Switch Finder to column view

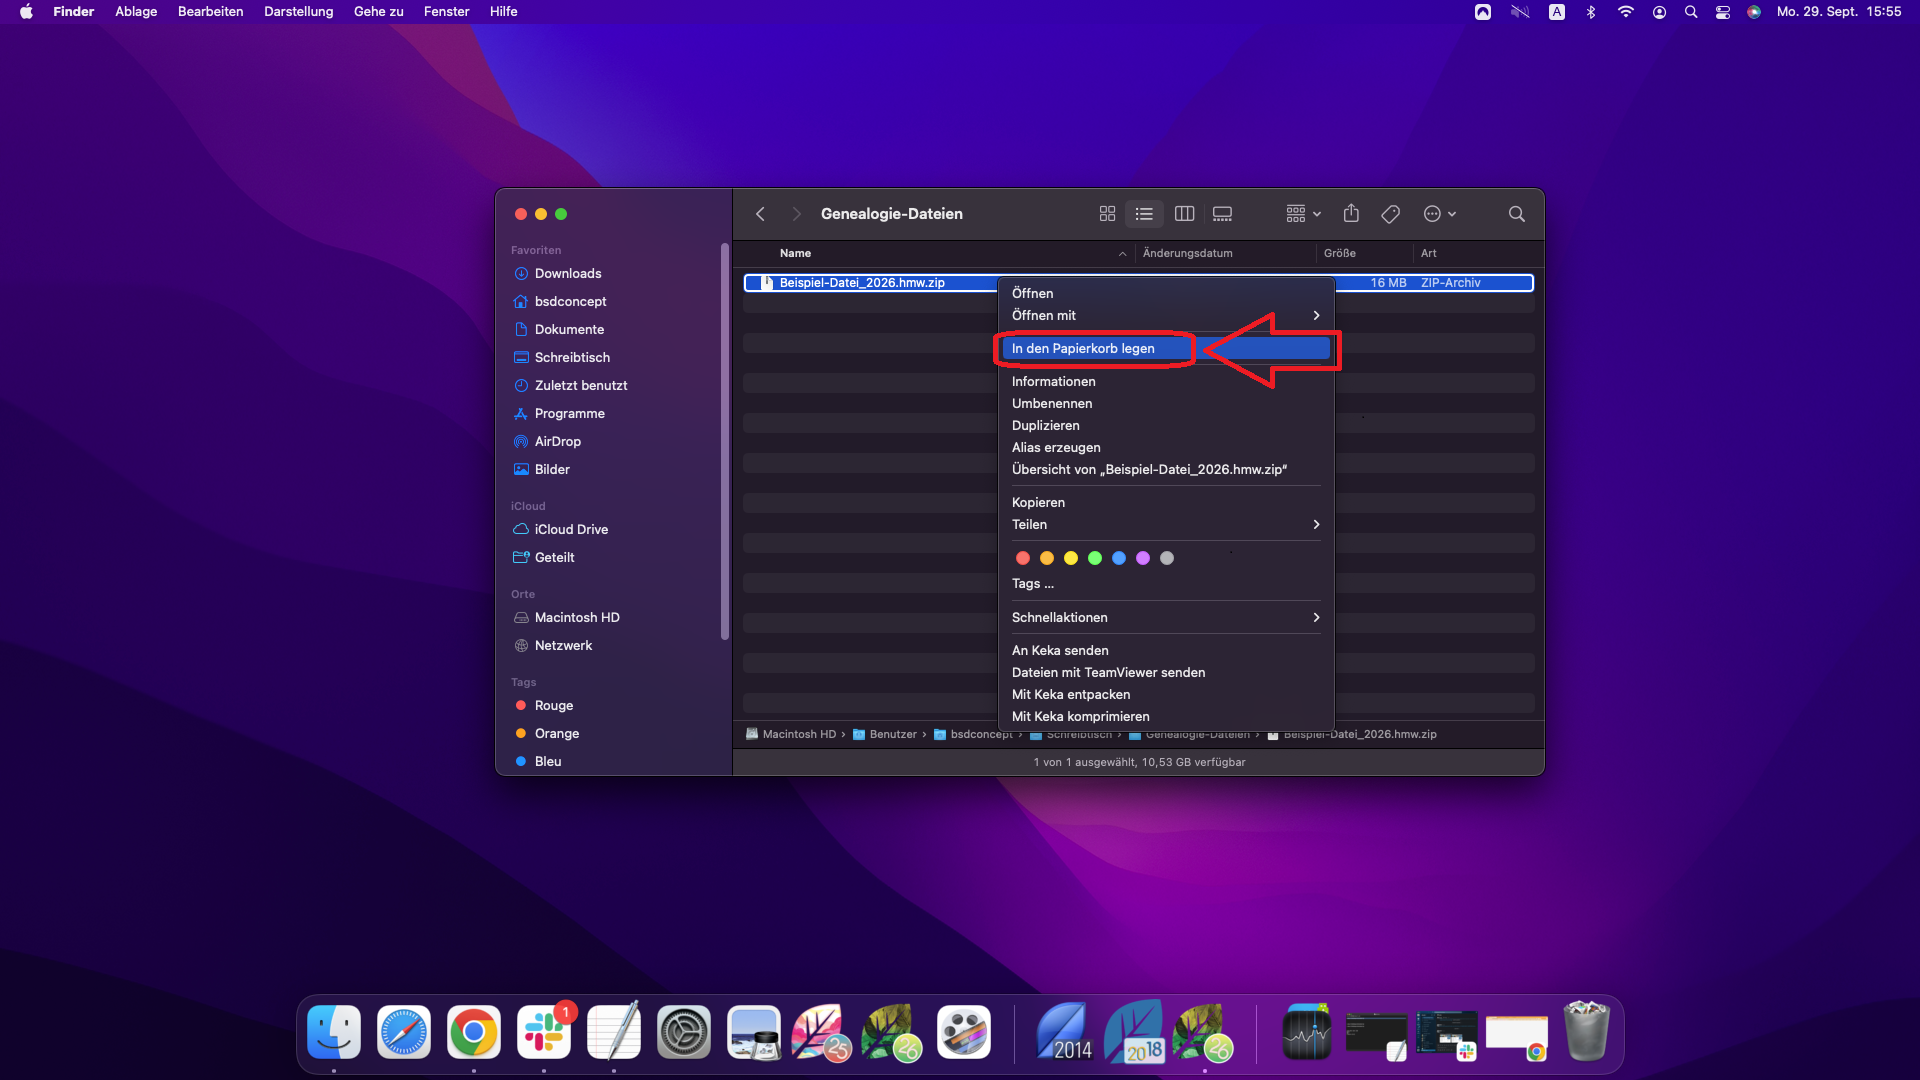[x=1184, y=214]
